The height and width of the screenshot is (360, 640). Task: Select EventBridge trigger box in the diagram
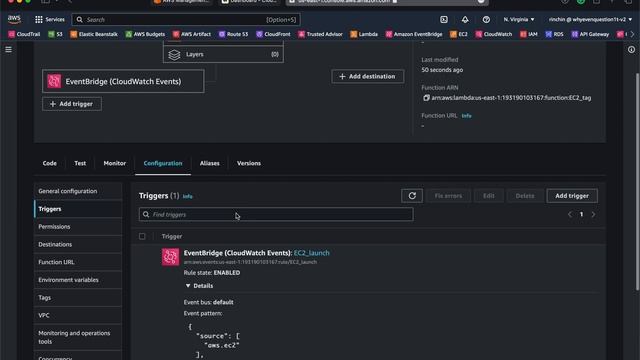click(123, 81)
